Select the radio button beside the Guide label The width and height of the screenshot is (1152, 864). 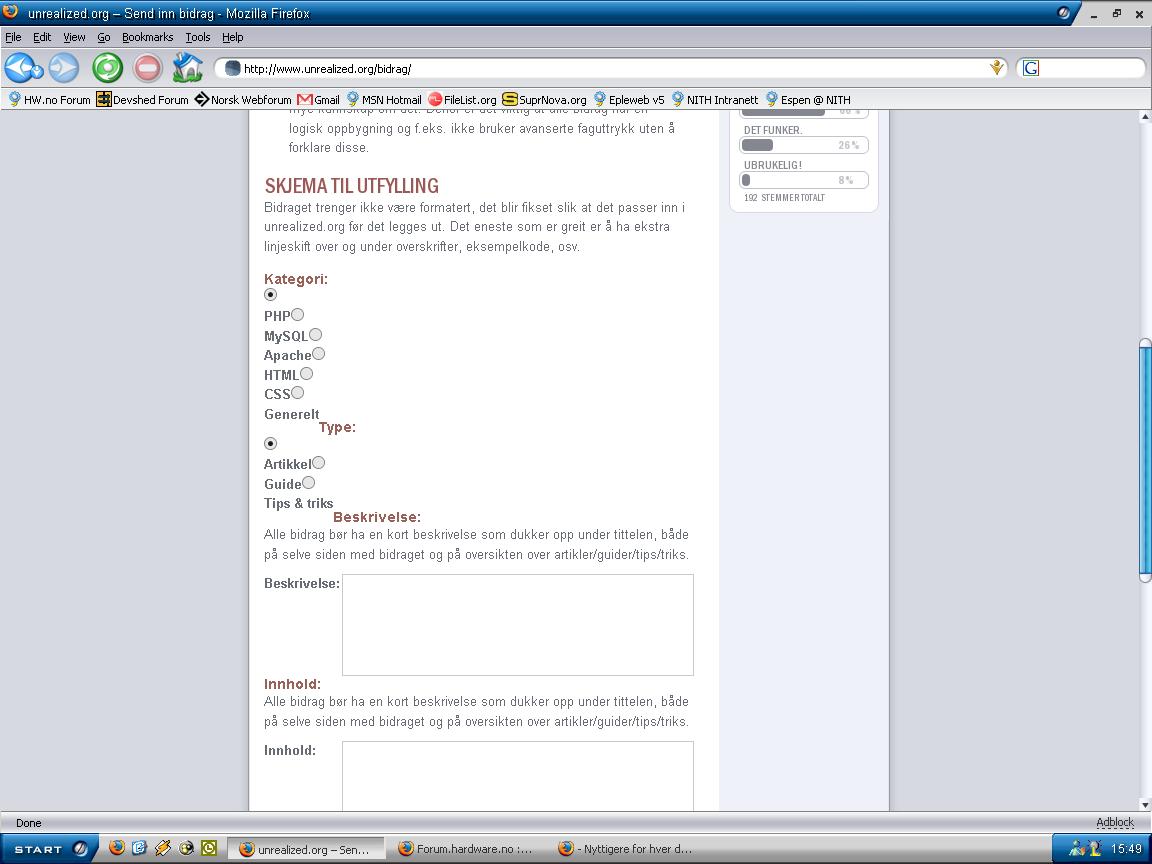tap(309, 483)
